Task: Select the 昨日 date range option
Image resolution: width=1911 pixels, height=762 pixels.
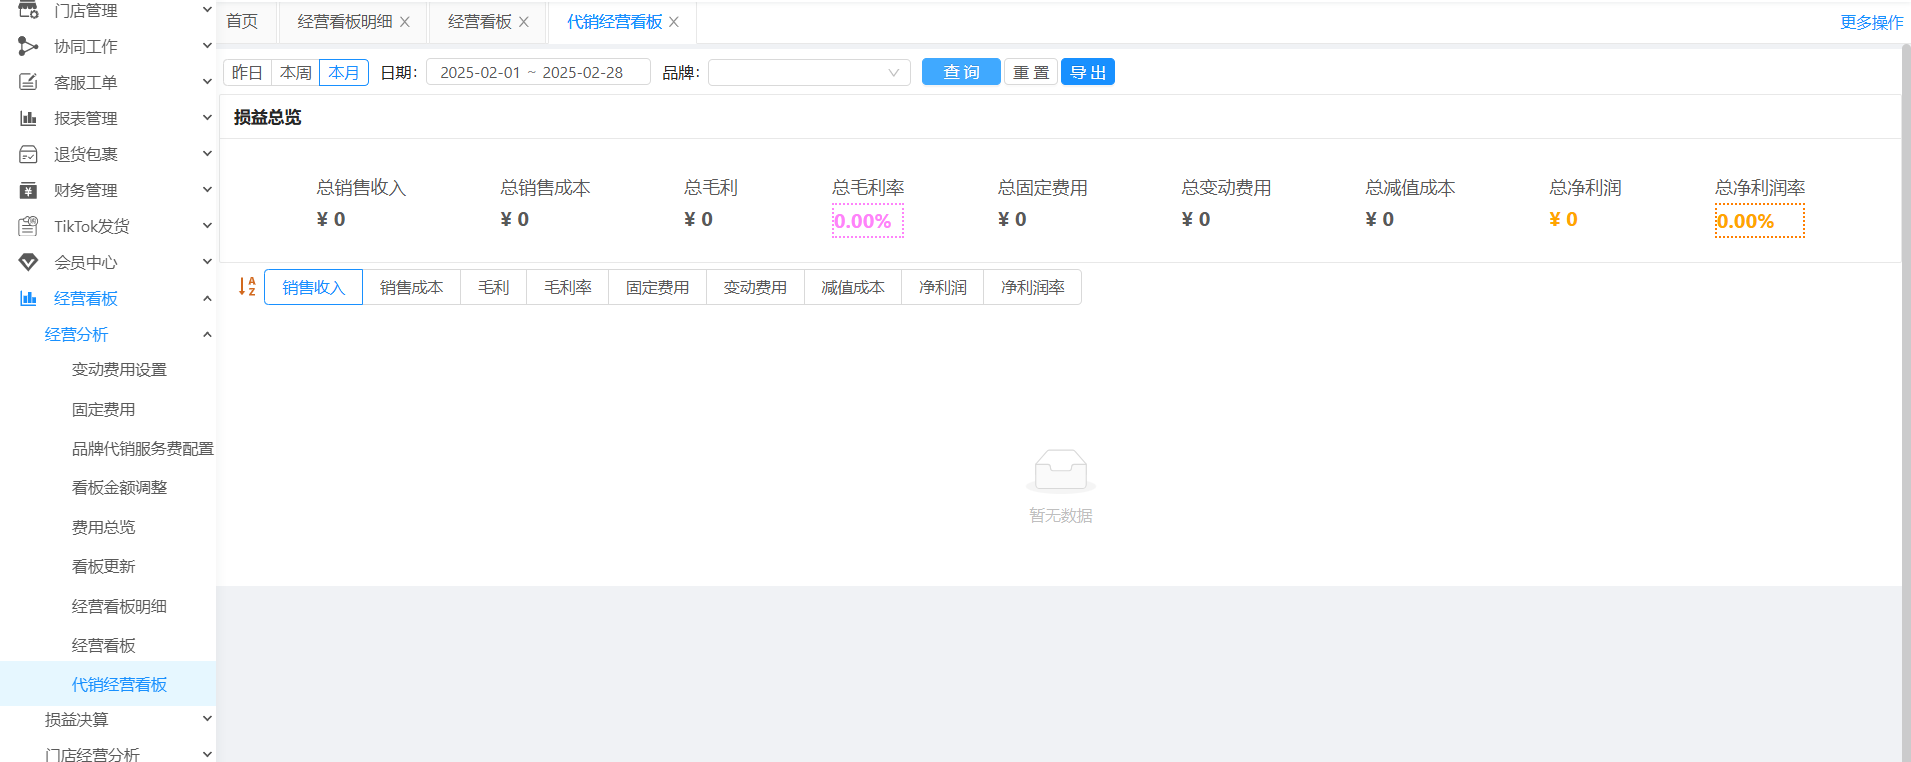Action: 247,72
